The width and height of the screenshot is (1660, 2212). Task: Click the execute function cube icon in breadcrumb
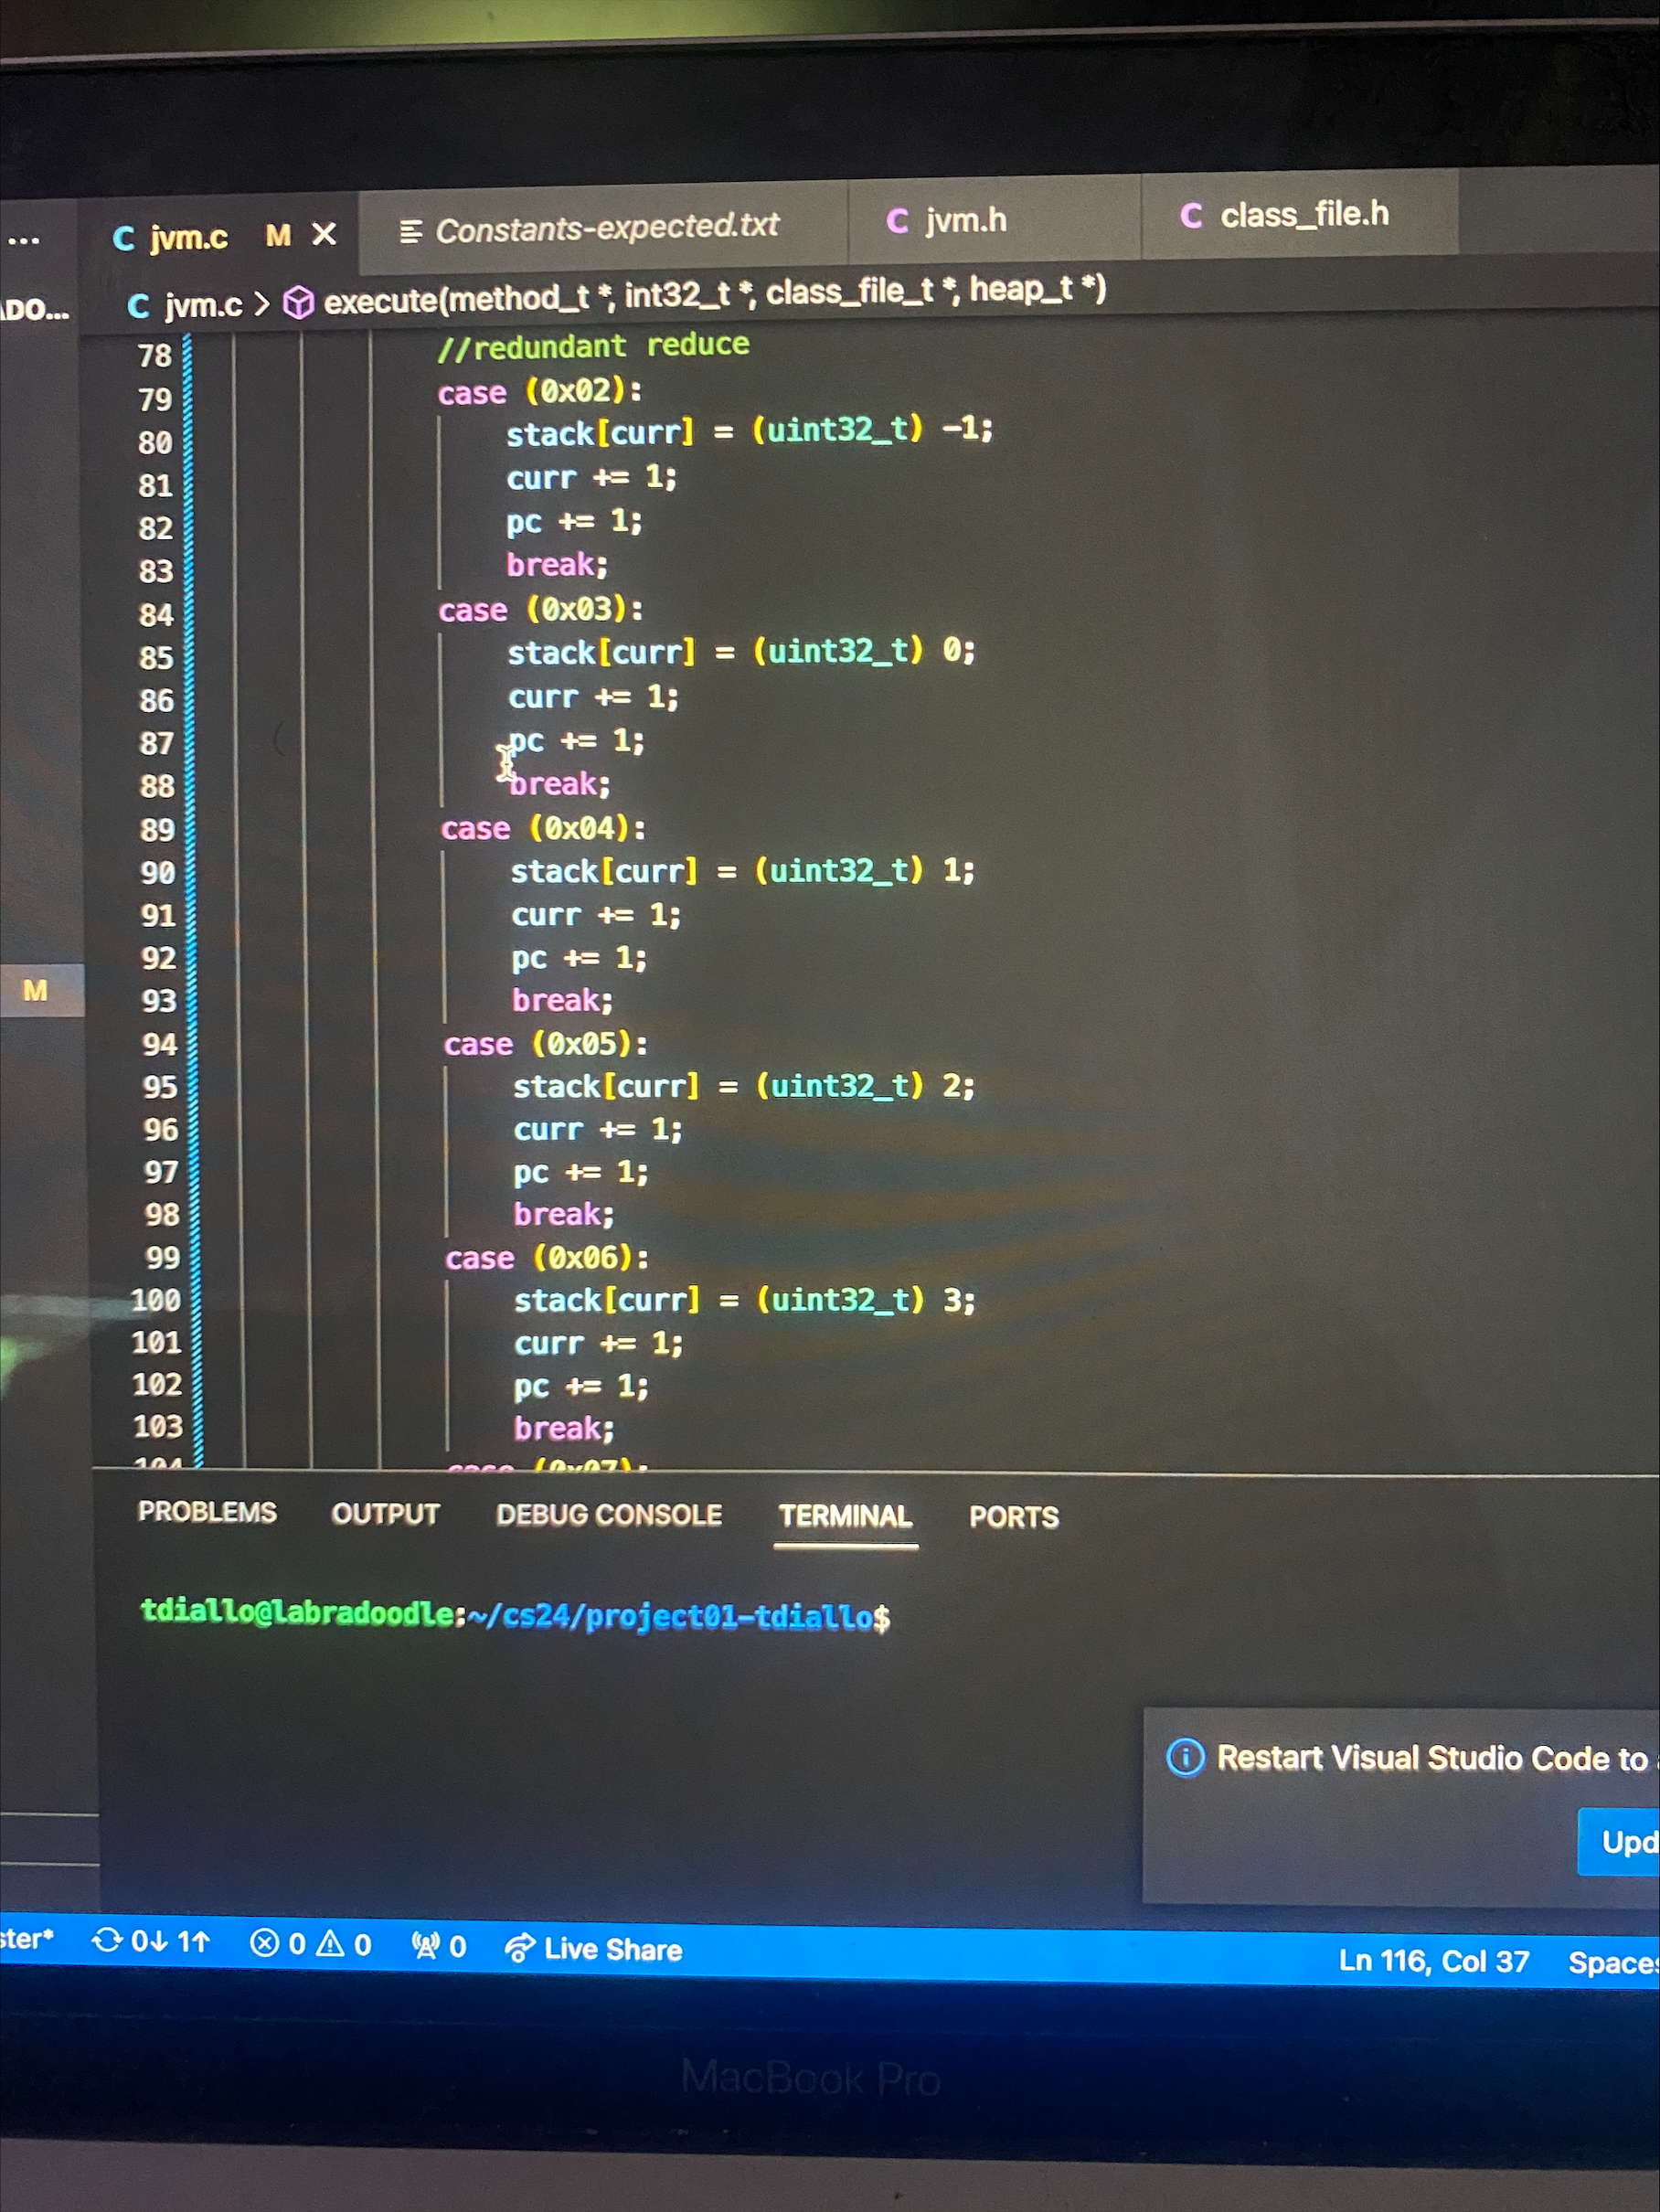tap(298, 302)
